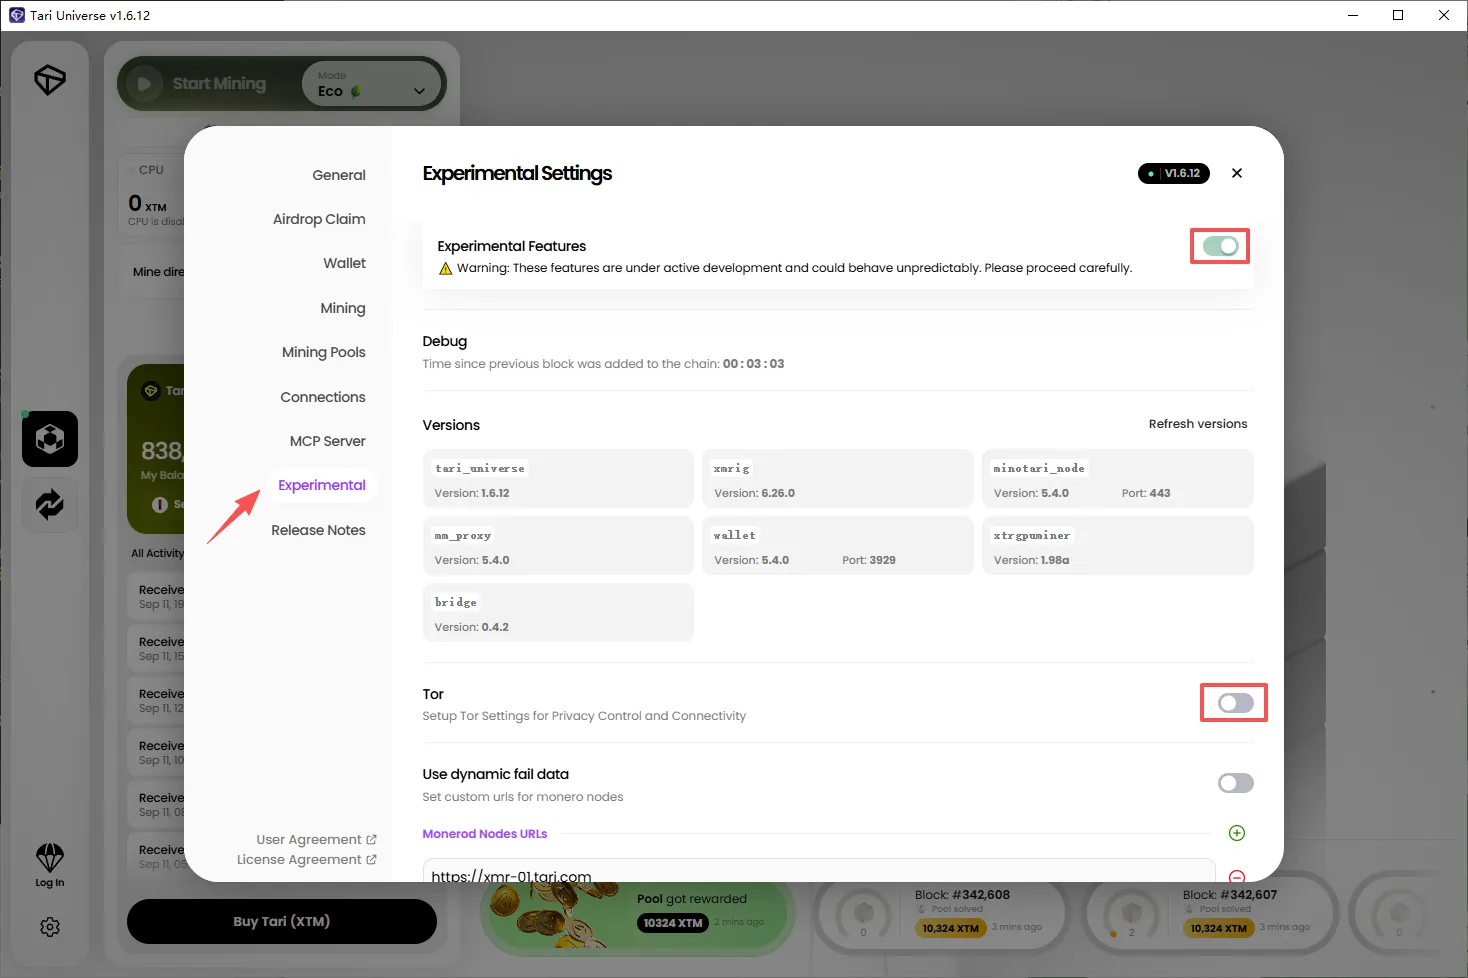This screenshot has height=978, width=1468.
Task: Open the User Agreement link
Action: [309, 839]
